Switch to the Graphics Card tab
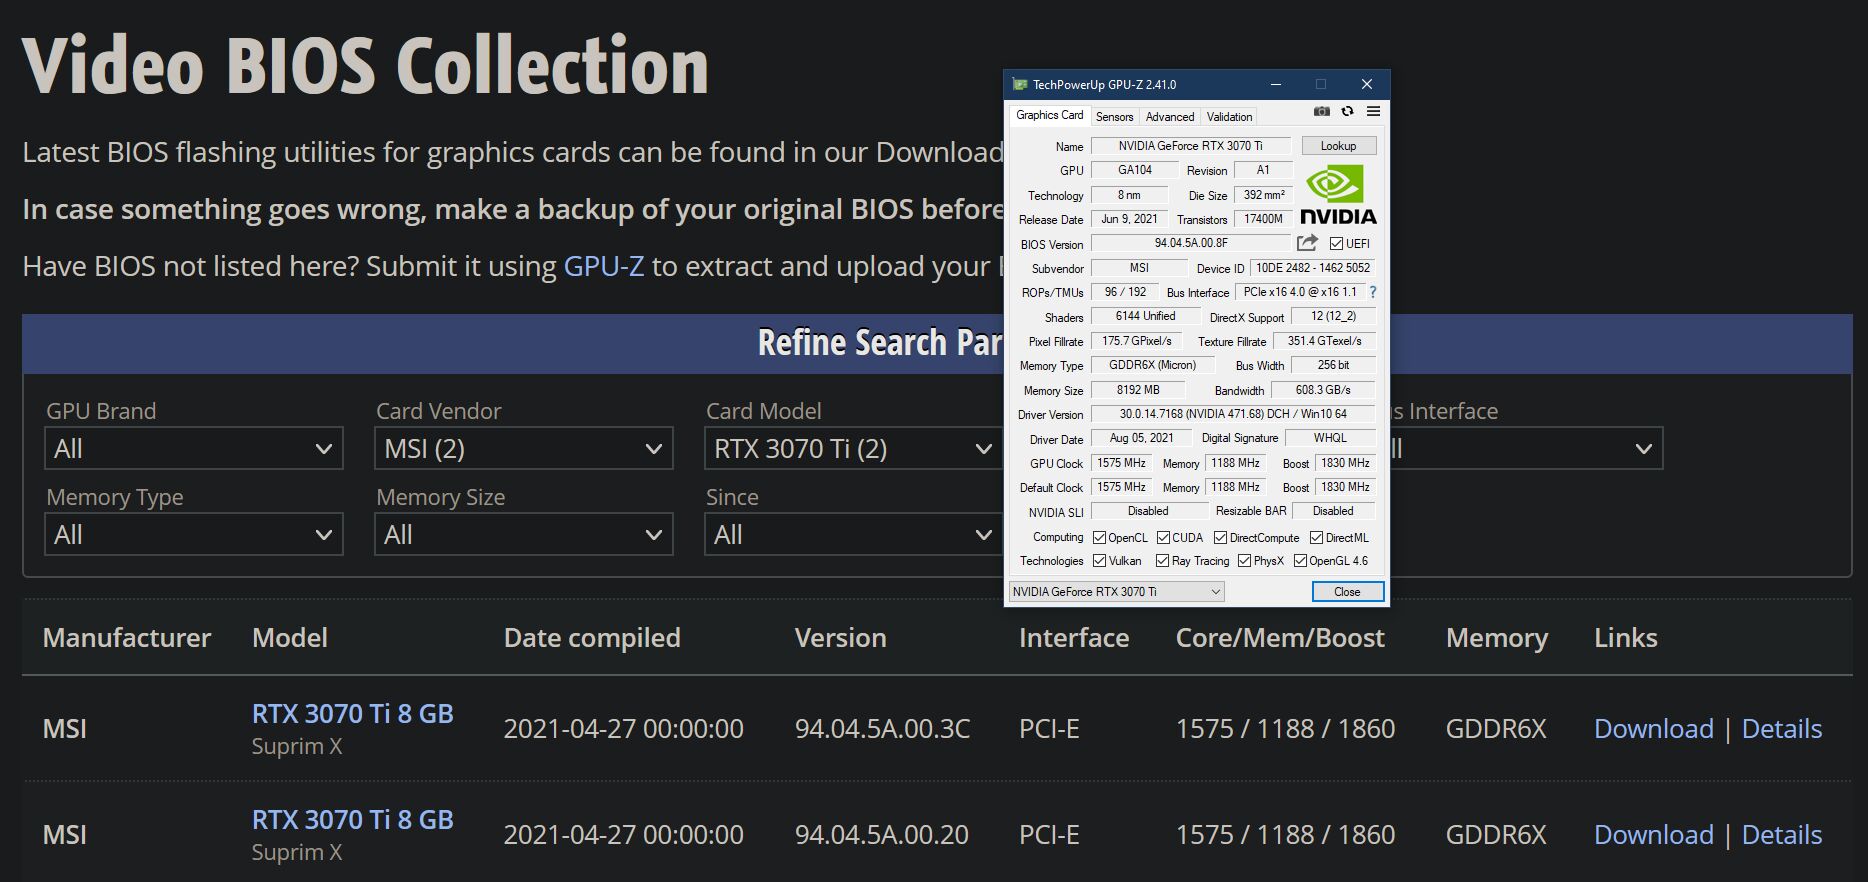This screenshot has width=1868, height=882. click(1049, 115)
